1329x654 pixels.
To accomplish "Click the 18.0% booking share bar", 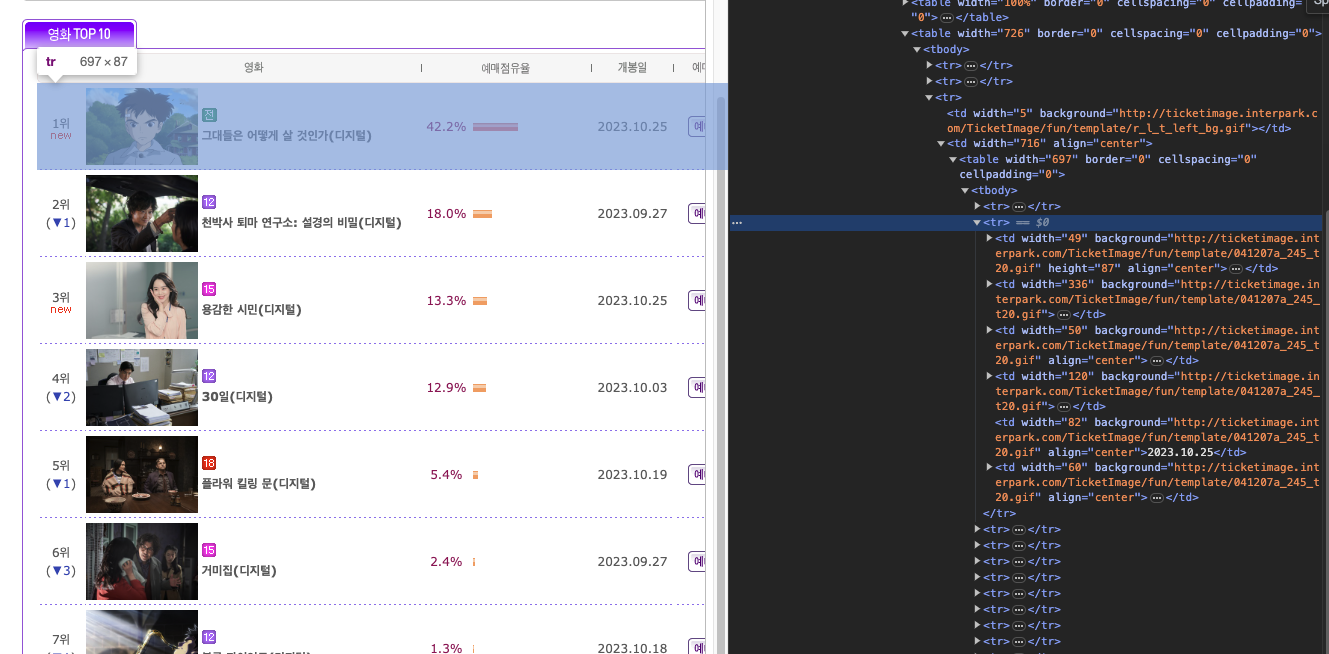I will (x=483, y=214).
